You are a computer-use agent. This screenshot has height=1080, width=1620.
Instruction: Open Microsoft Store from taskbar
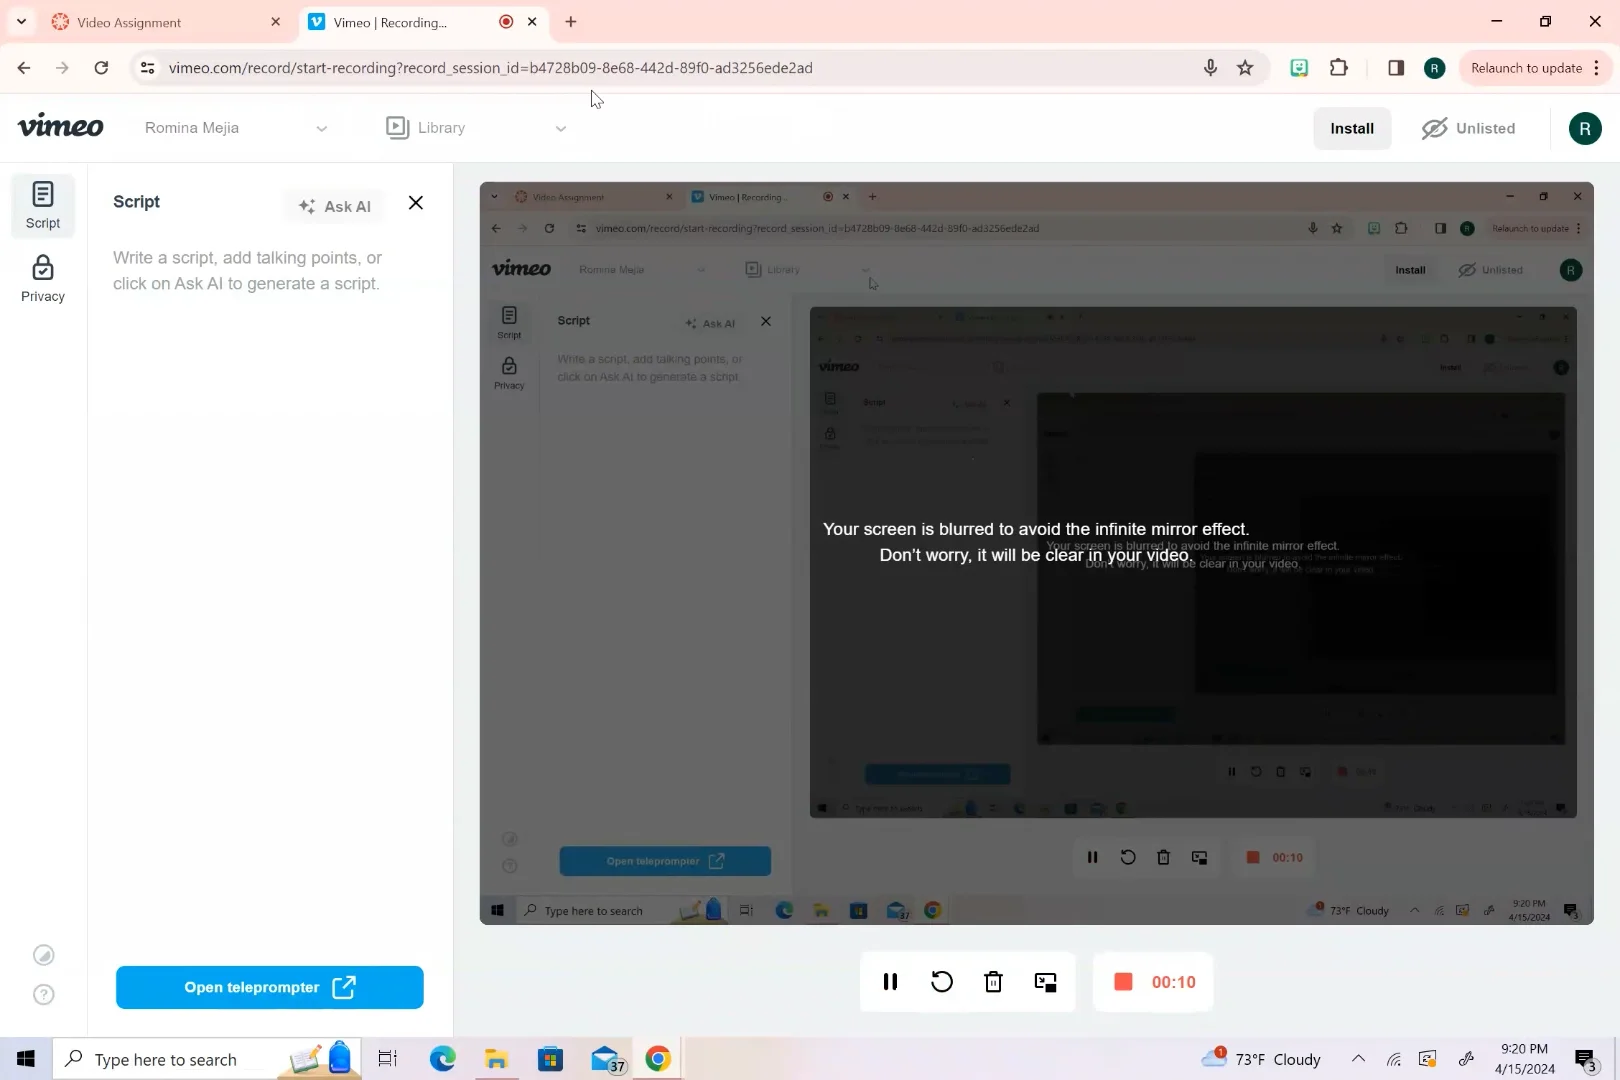551,1059
